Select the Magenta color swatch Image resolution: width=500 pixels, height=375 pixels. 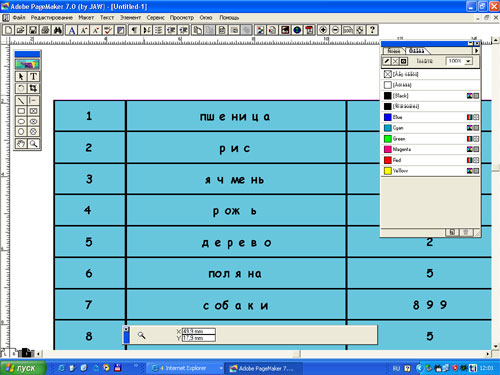tap(430, 149)
